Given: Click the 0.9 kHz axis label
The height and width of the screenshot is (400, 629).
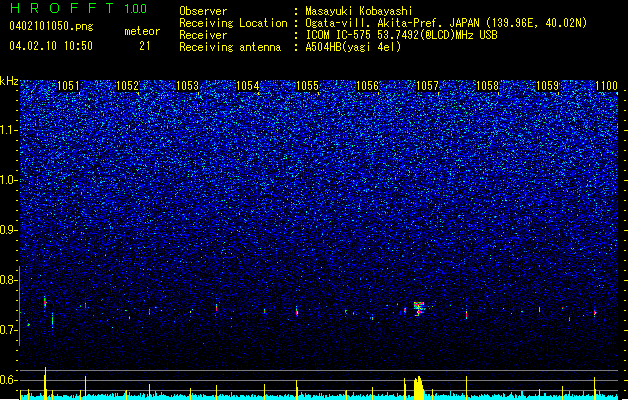Looking at the screenshot, I should [x=8, y=229].
